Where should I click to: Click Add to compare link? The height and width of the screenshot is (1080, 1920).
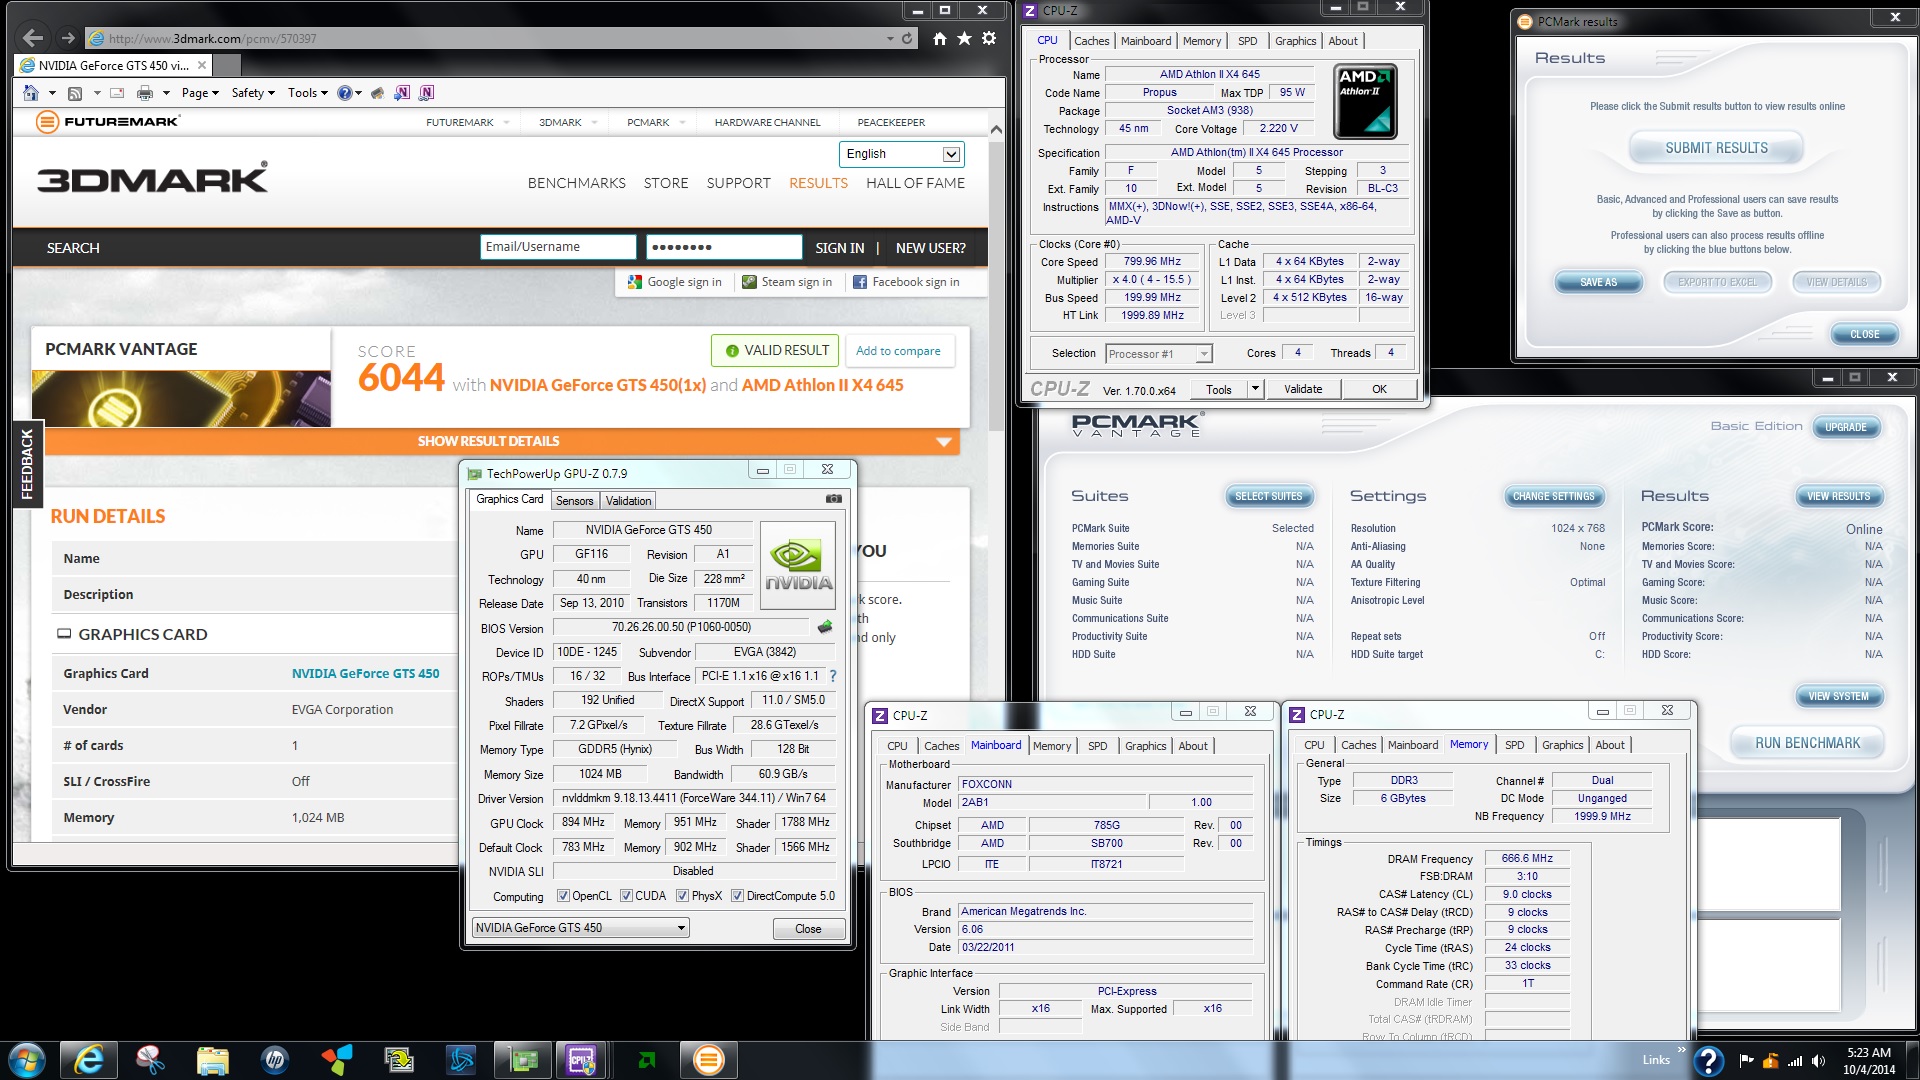click(x=898, y=351)
